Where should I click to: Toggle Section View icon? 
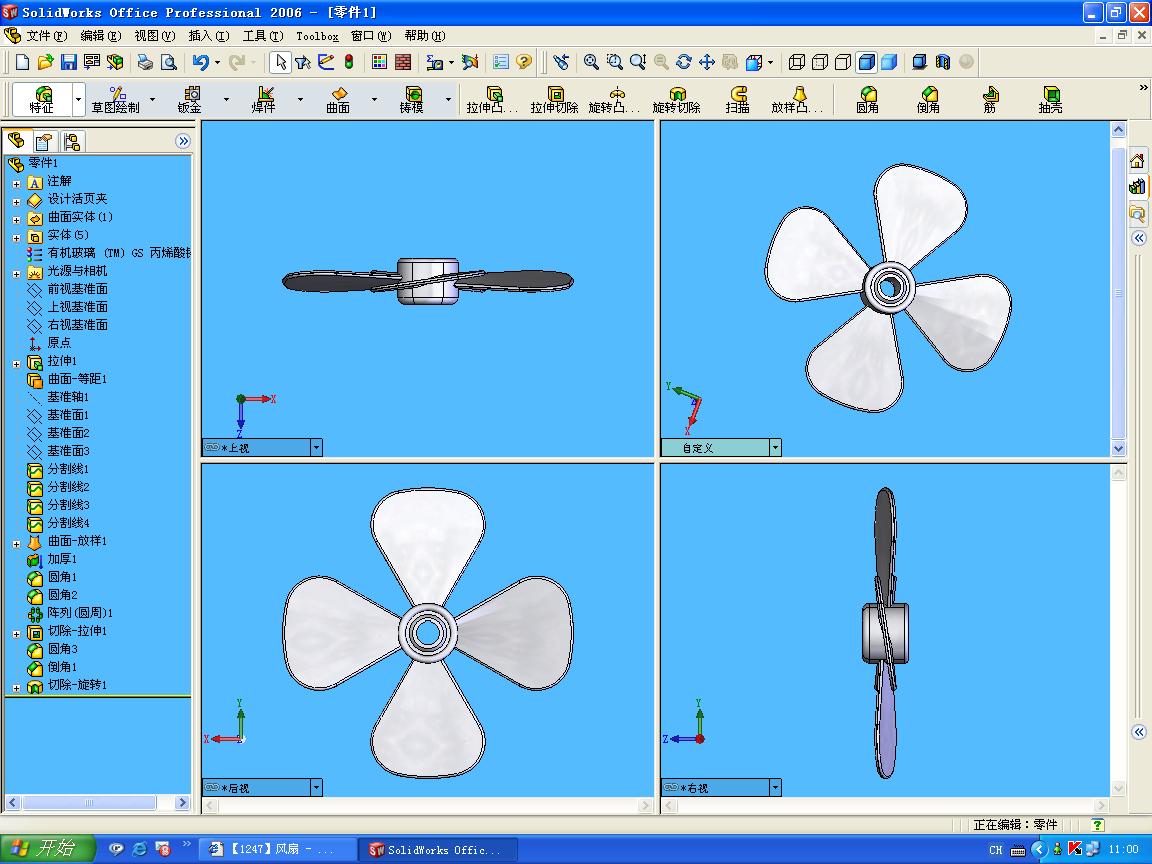tap(943, 62)
